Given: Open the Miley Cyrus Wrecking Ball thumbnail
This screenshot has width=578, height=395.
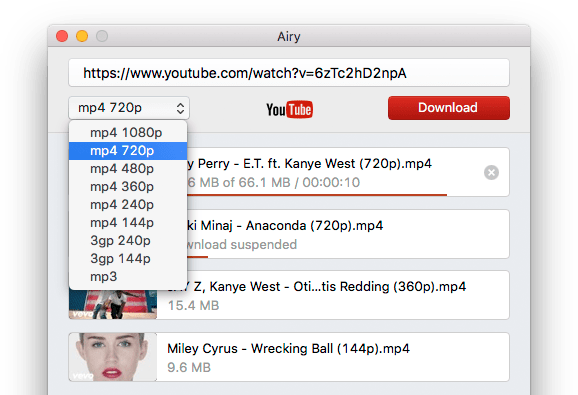Looking at the screenshot, I should (x=113, y=357).
